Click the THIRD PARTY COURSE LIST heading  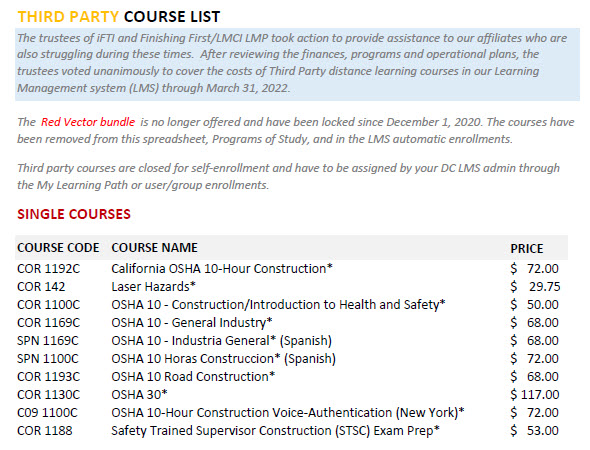pyautogui.click(x=119, y=17)
